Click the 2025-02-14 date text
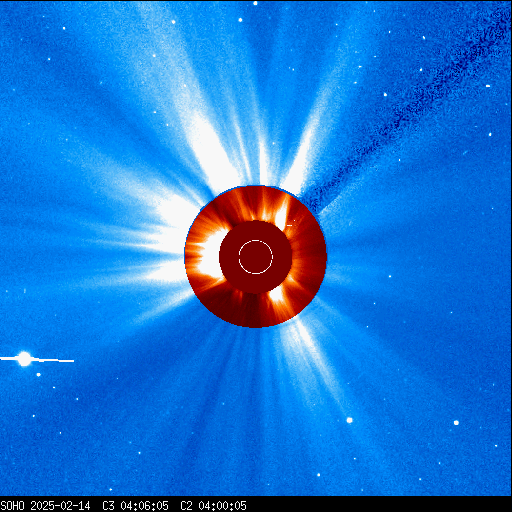The height and width of the screenshot is (512, 512). (x=60, y=506)
